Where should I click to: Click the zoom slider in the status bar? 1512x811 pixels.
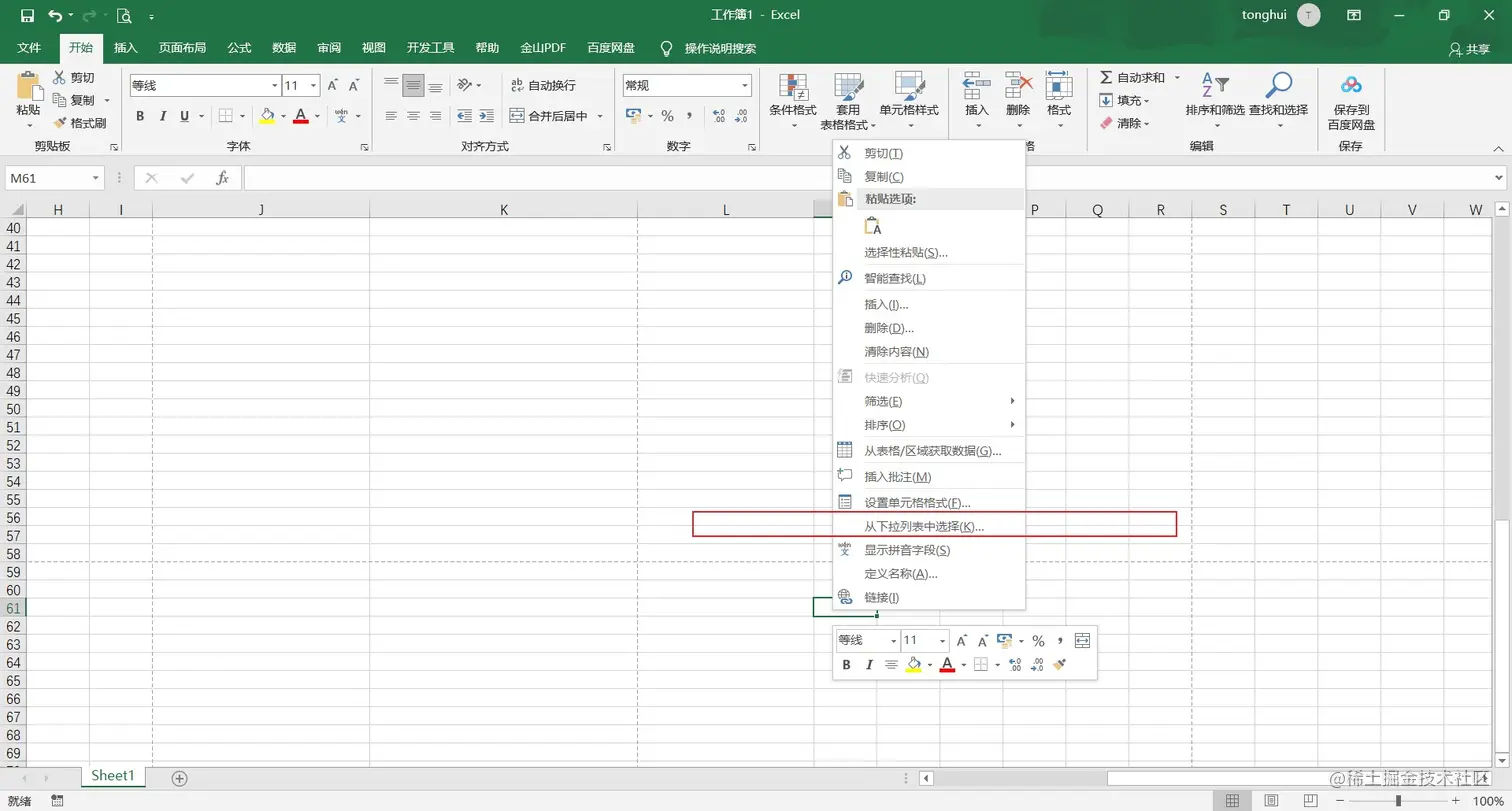(x=1398, y=801)
